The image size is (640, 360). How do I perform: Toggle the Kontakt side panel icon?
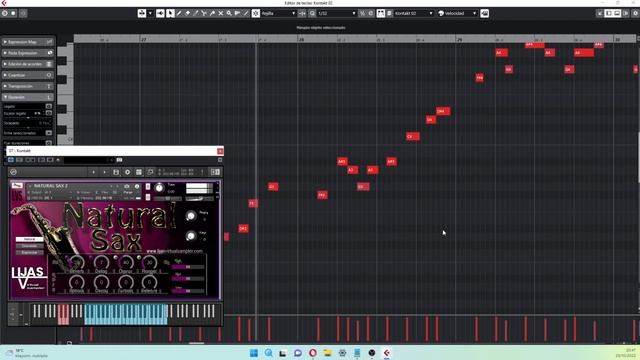pos(215,172)
